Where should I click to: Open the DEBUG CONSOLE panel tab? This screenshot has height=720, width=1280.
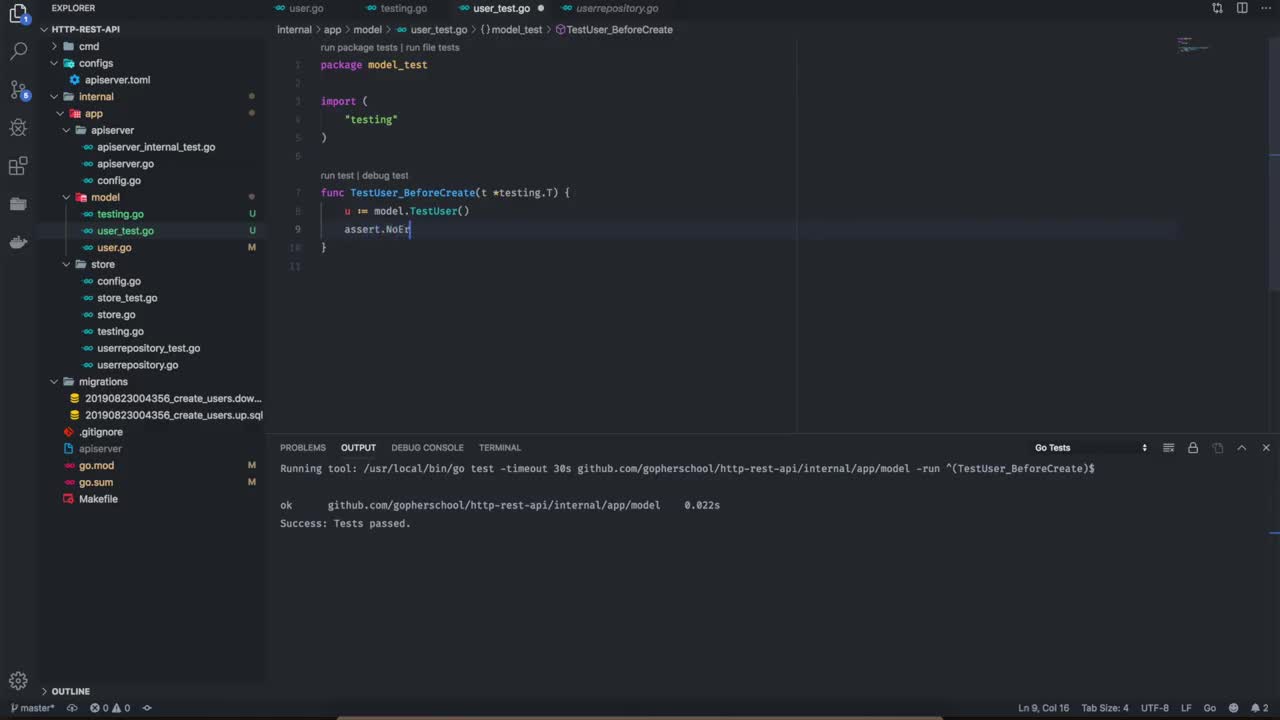427,448
